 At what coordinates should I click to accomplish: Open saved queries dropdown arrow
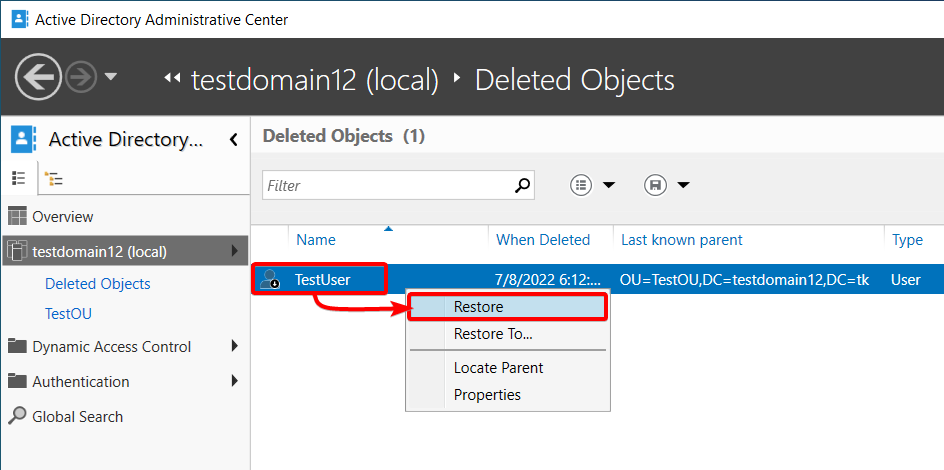click(683, 185)
